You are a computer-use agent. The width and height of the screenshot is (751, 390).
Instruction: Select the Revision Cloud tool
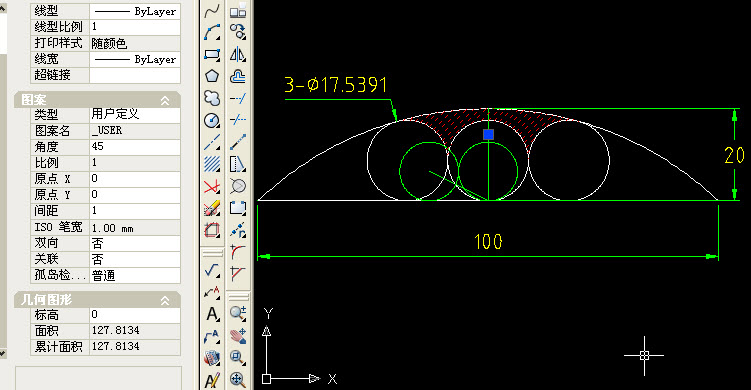(x=212, y=98)
